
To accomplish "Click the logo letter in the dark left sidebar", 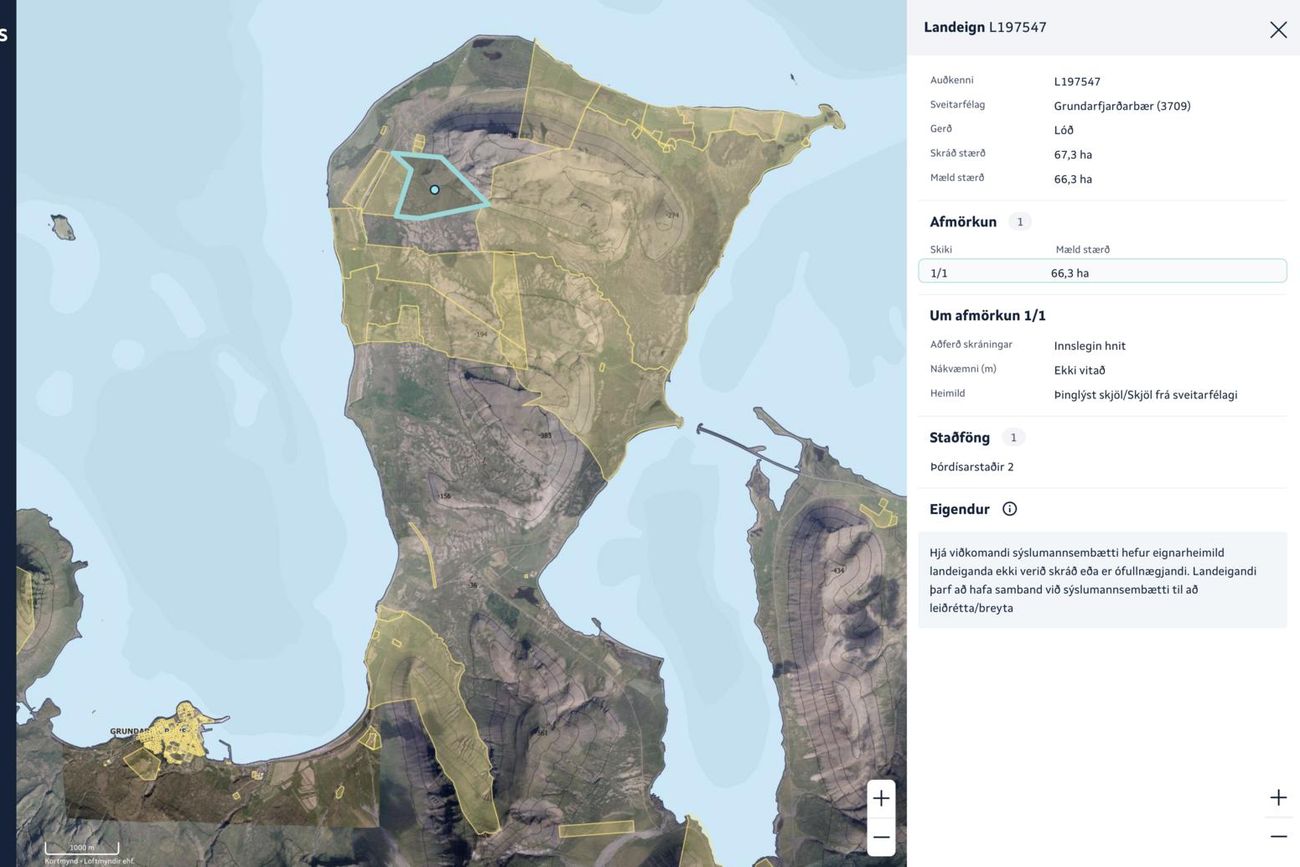I will point(3,34).
